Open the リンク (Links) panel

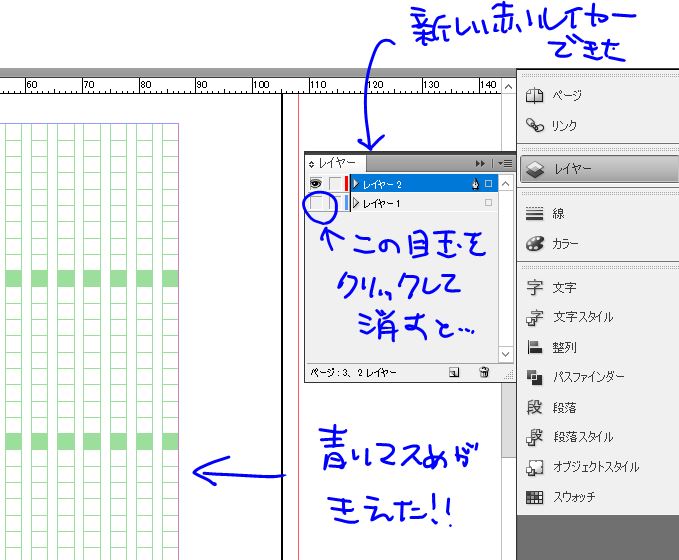(x=598, y=125)
